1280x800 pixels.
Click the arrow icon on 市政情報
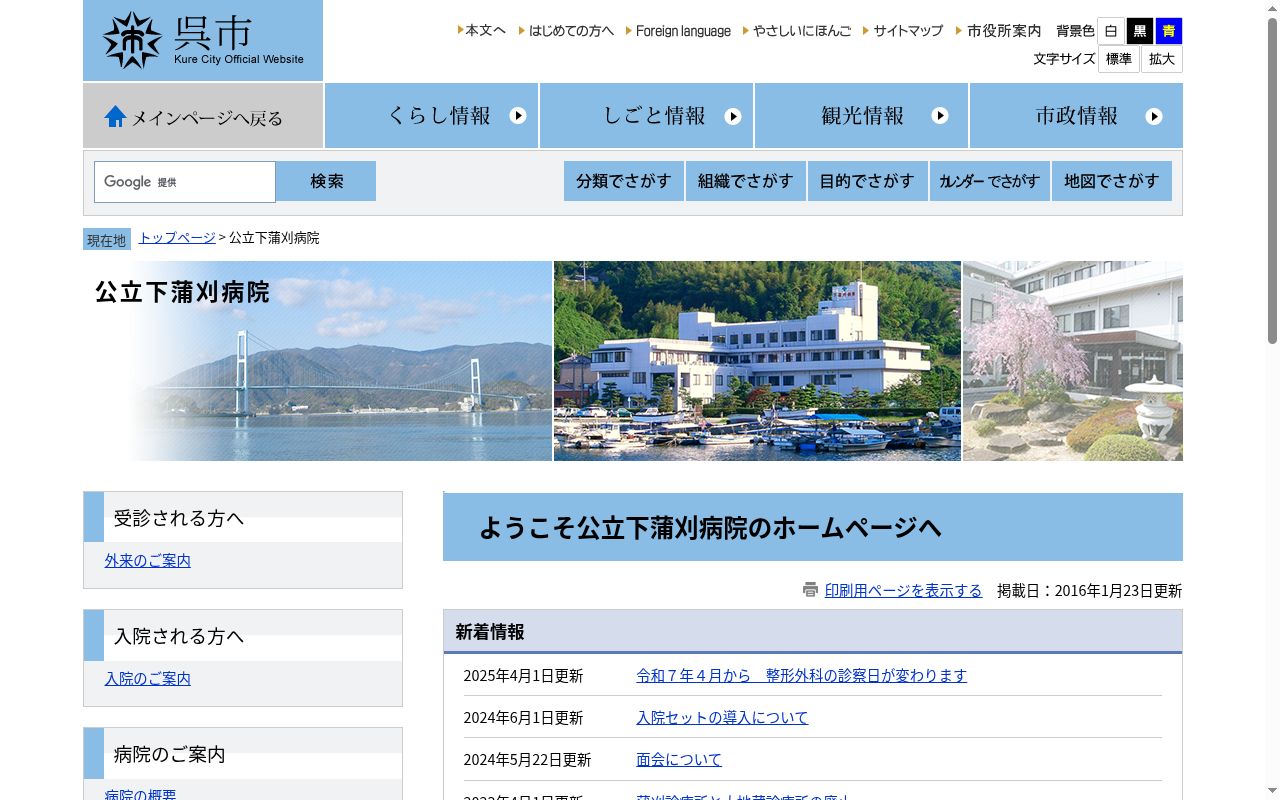(x=1154, y=116)
